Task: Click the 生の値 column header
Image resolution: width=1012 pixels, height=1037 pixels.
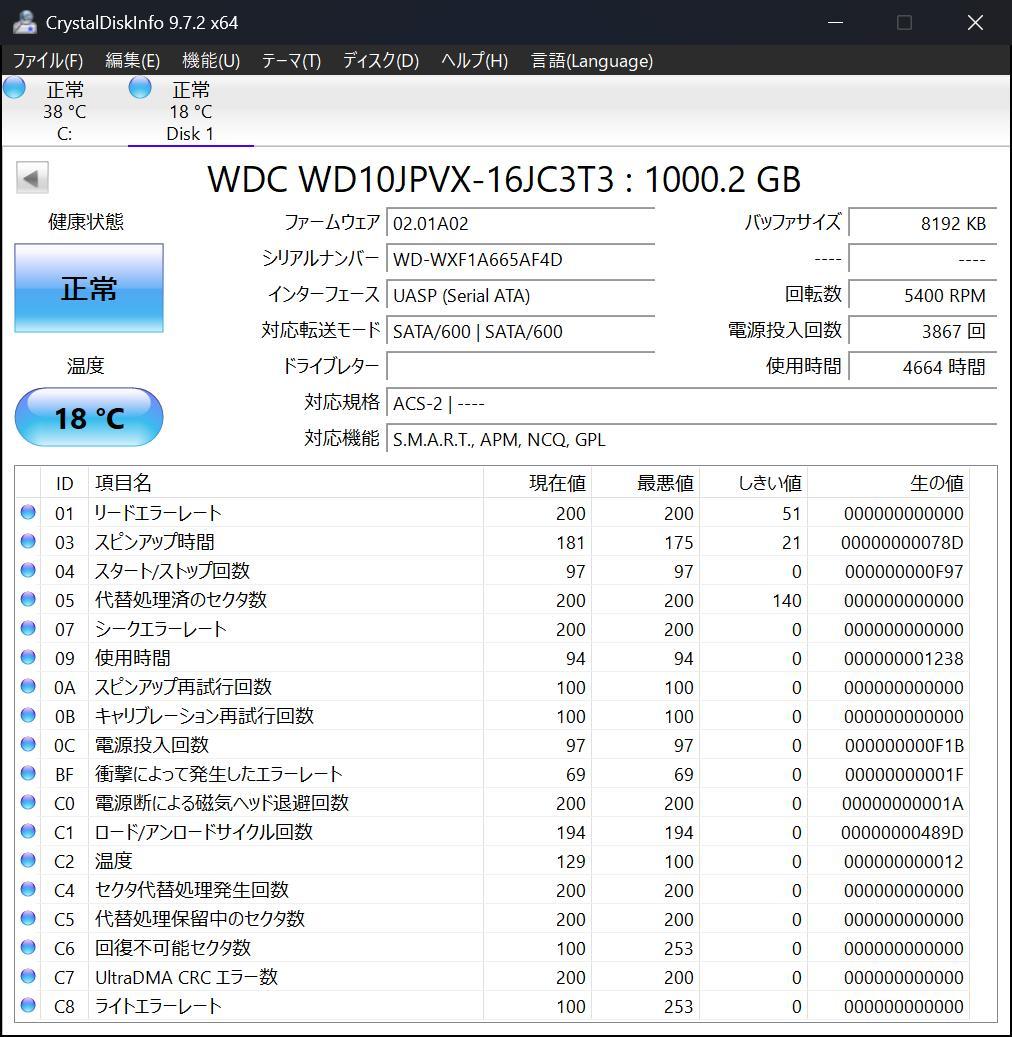Action: point(888,483)
